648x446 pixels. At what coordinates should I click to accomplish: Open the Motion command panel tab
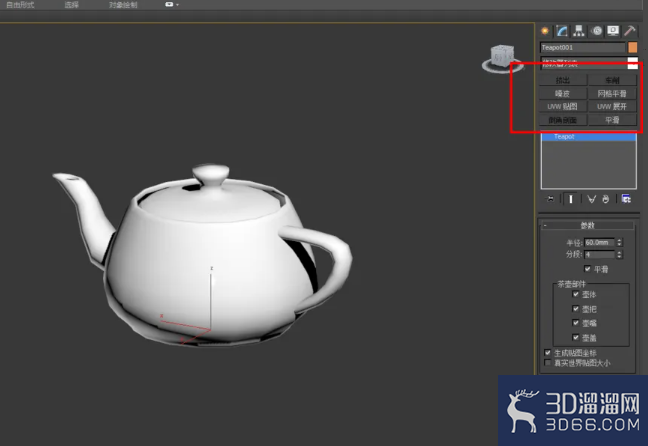pos(596,31)
